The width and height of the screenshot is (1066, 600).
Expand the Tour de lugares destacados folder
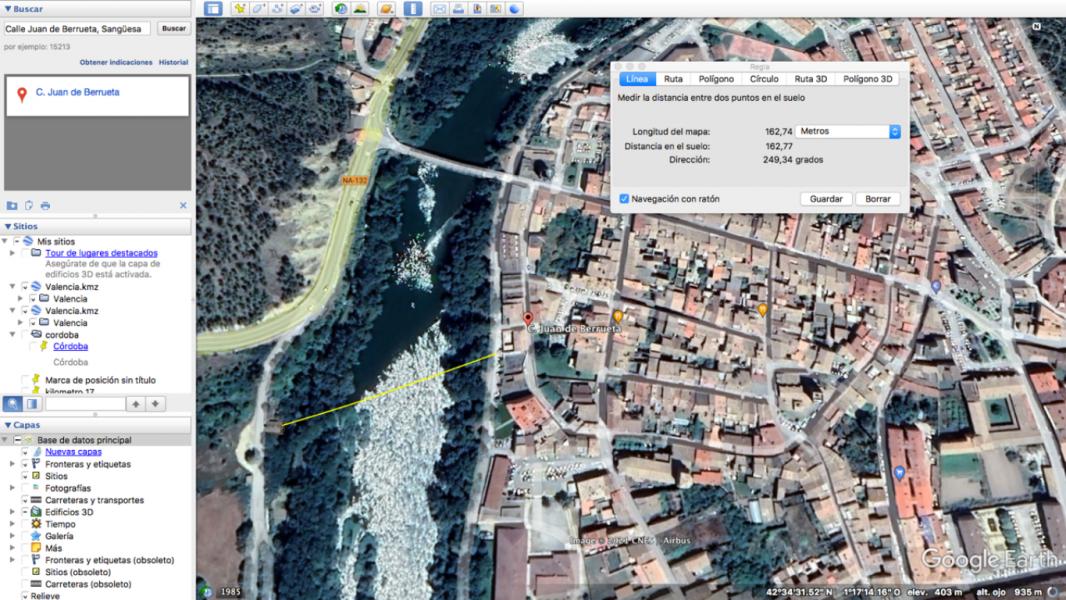(12, 253)
